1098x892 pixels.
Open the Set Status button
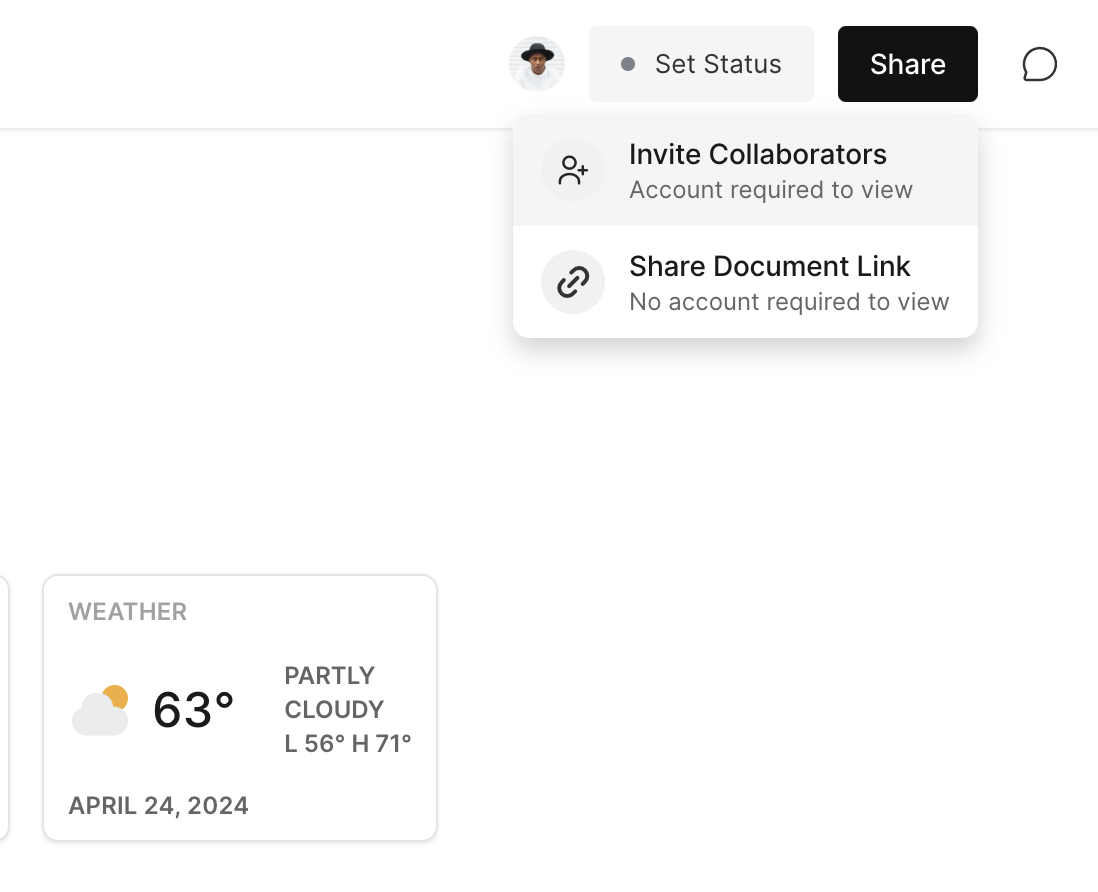point(701,64)
